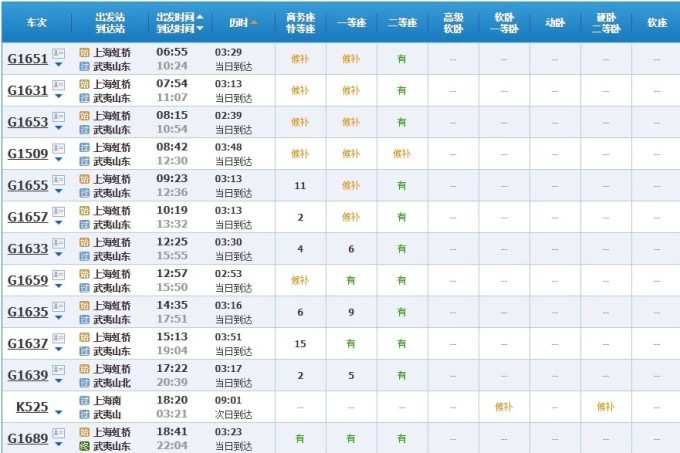This screenshot has height=453, width=680.
Task: Click 有 second class cell for G1651
Action: pyautogui.click(x=402, y=59)
